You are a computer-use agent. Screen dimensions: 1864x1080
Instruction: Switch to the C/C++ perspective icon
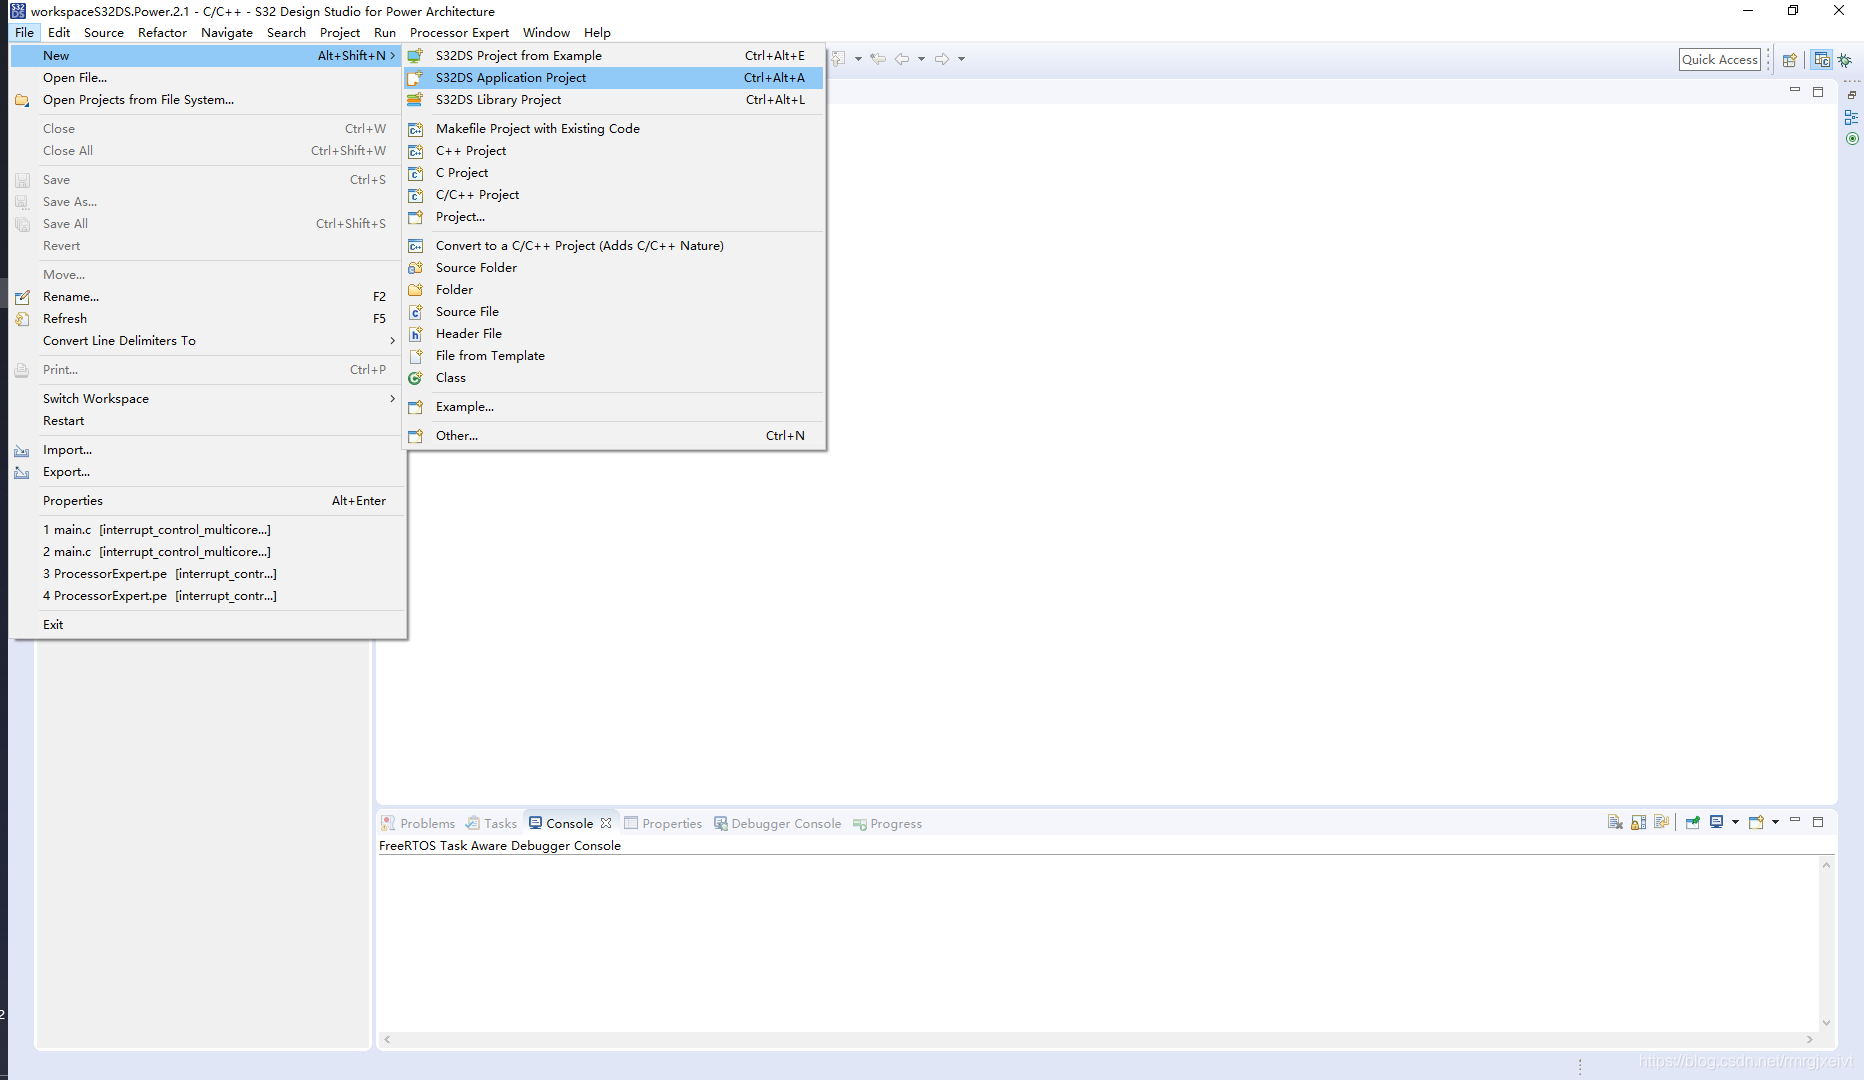(1822, 60)
